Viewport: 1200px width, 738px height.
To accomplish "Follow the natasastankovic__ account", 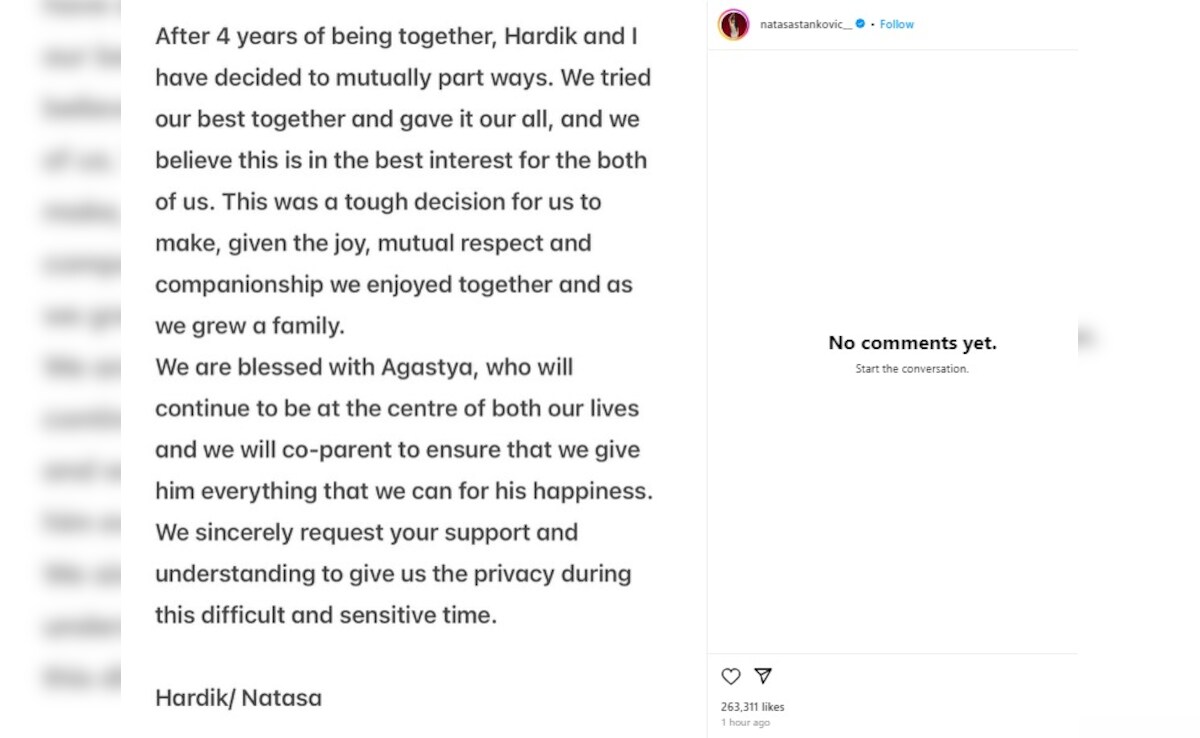I will click(x=896, y=24).
